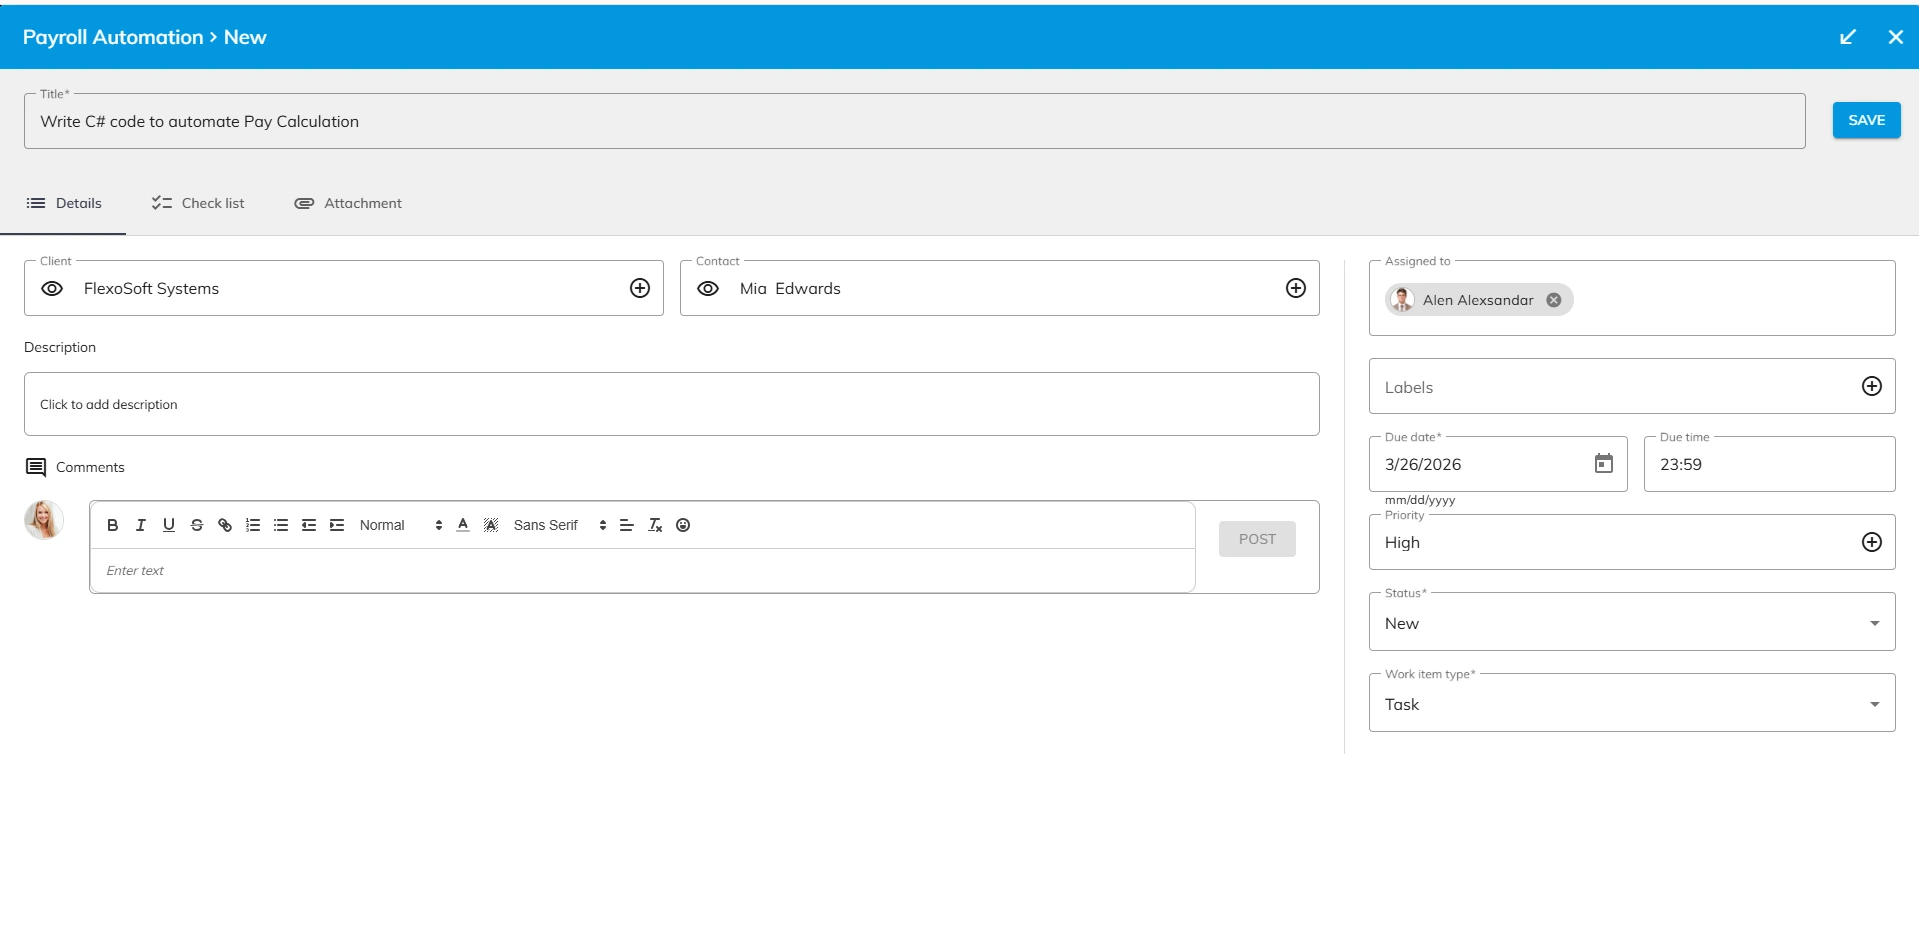This screenshot has height=942, width=1919.
Task: Open the text color picker
Action: [463, 525]
